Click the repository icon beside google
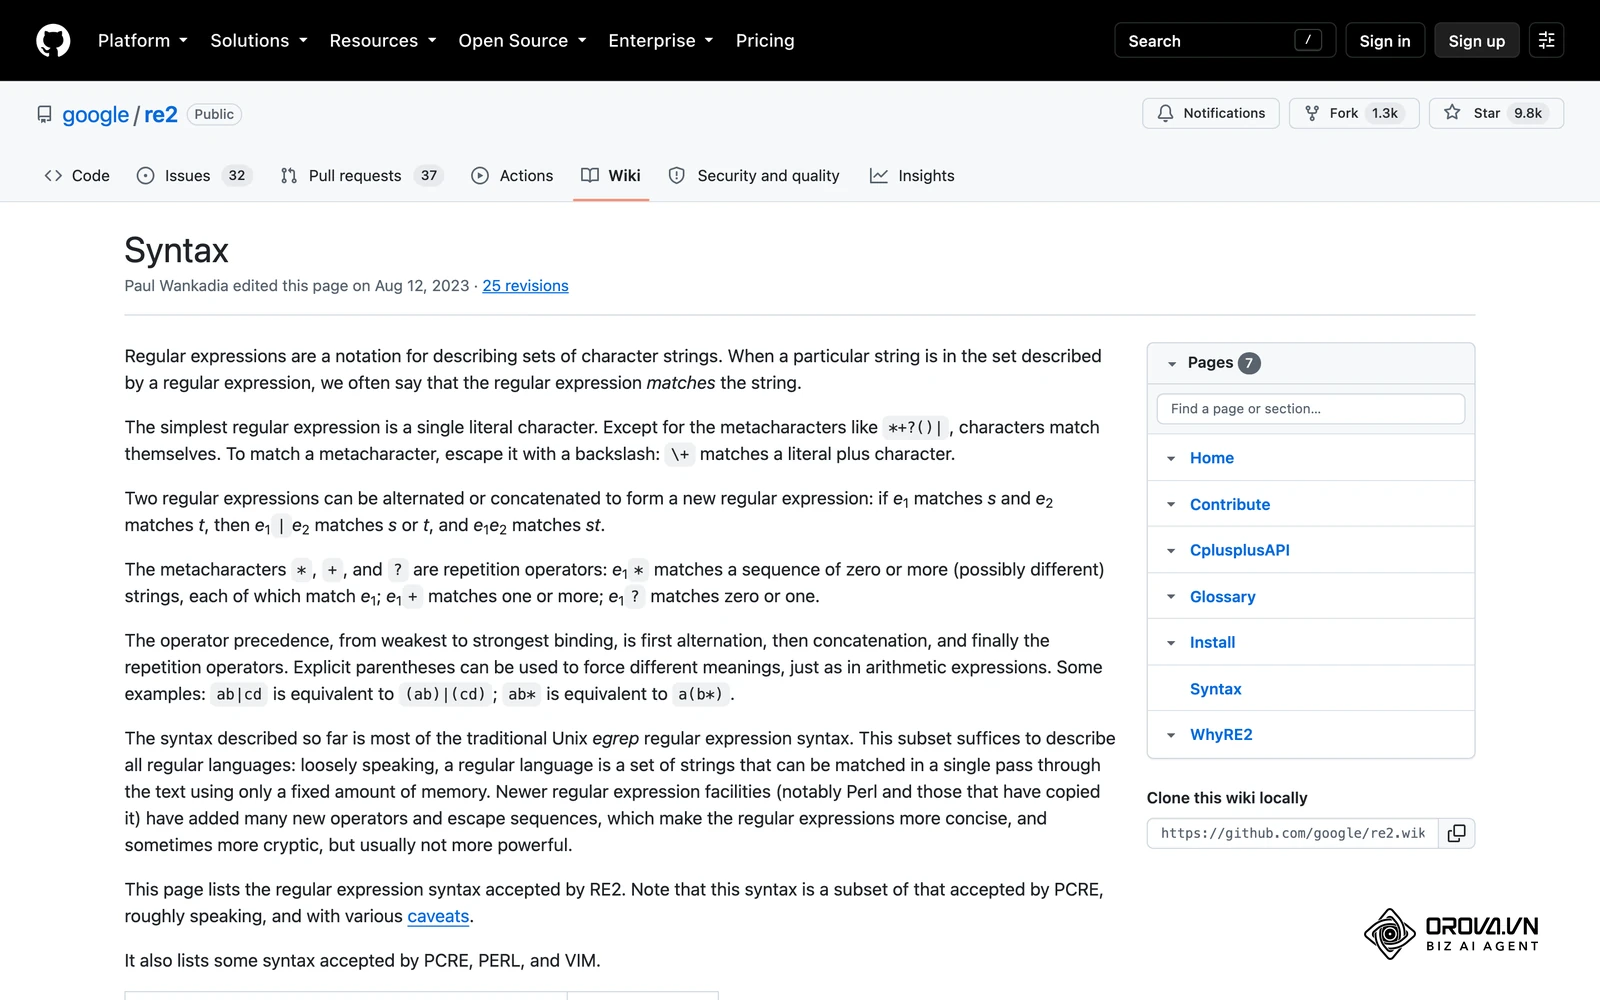1600x1000 pixels. [x=44, y=114]
